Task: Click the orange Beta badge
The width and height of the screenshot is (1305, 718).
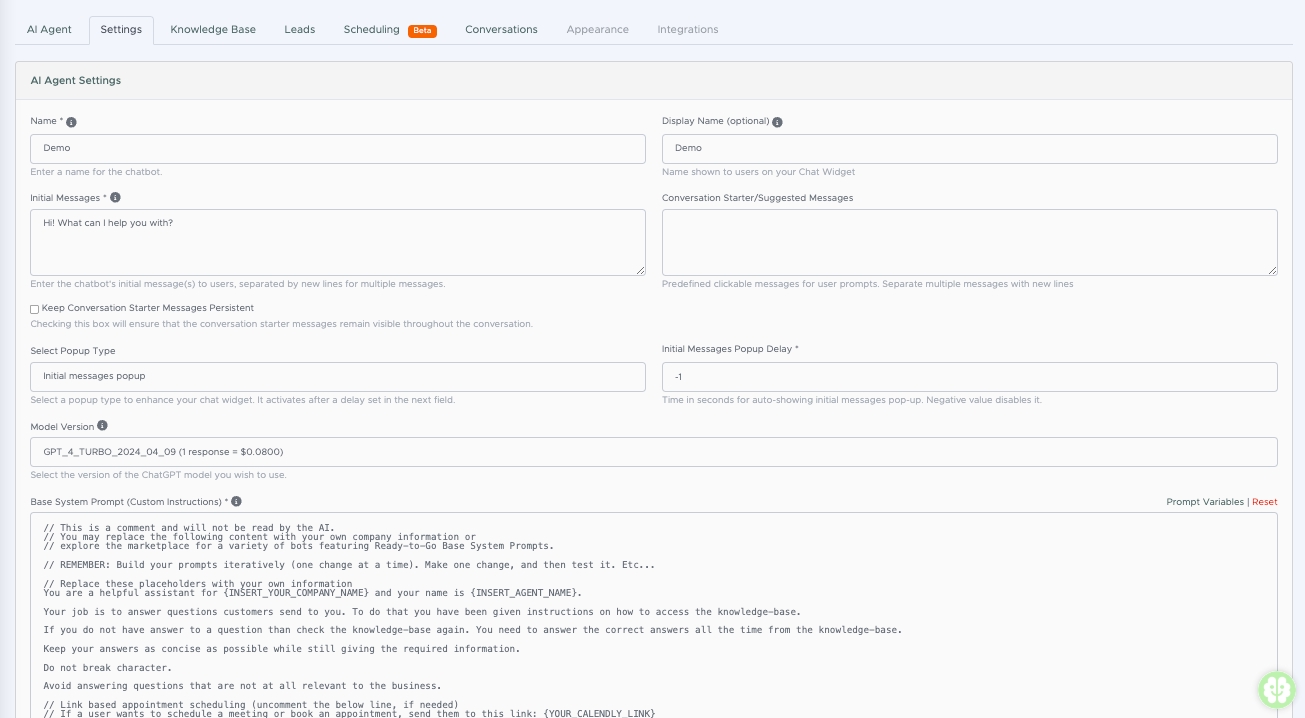Action: coord(422,30)
